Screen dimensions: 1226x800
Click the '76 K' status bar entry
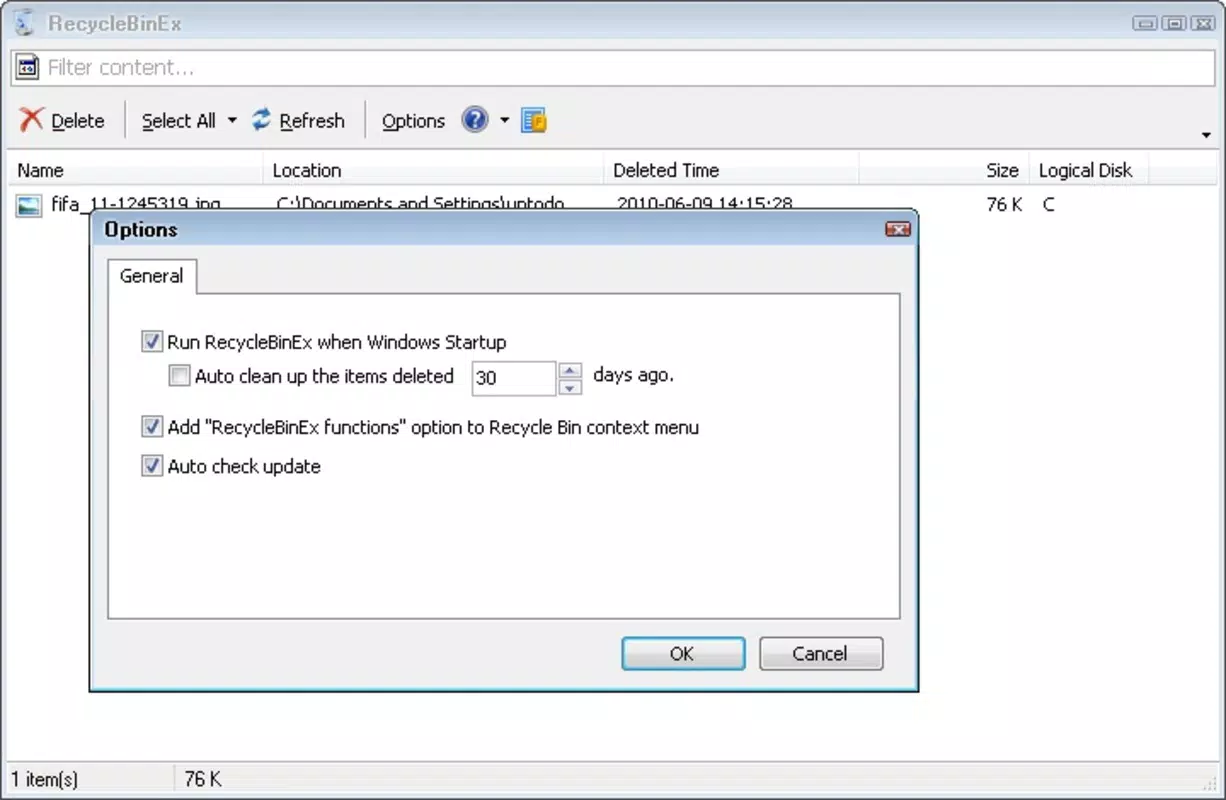click(203, 779)
